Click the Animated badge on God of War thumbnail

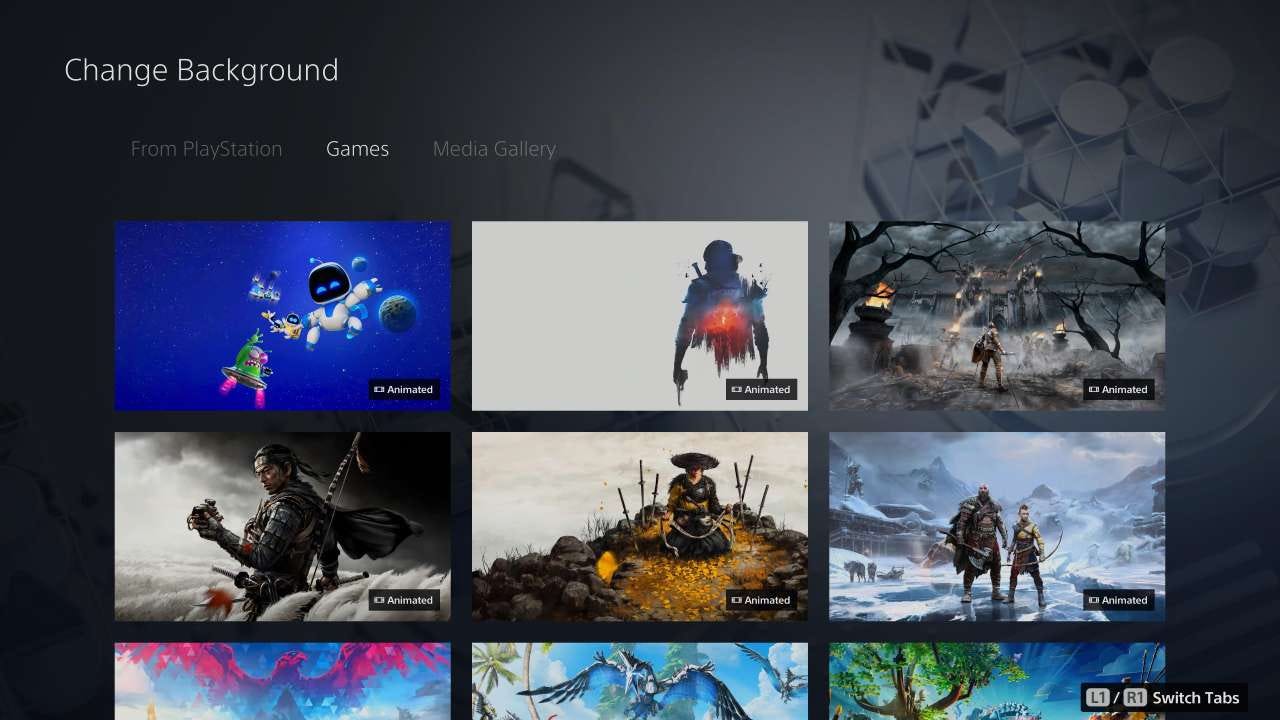[1118, 600]
